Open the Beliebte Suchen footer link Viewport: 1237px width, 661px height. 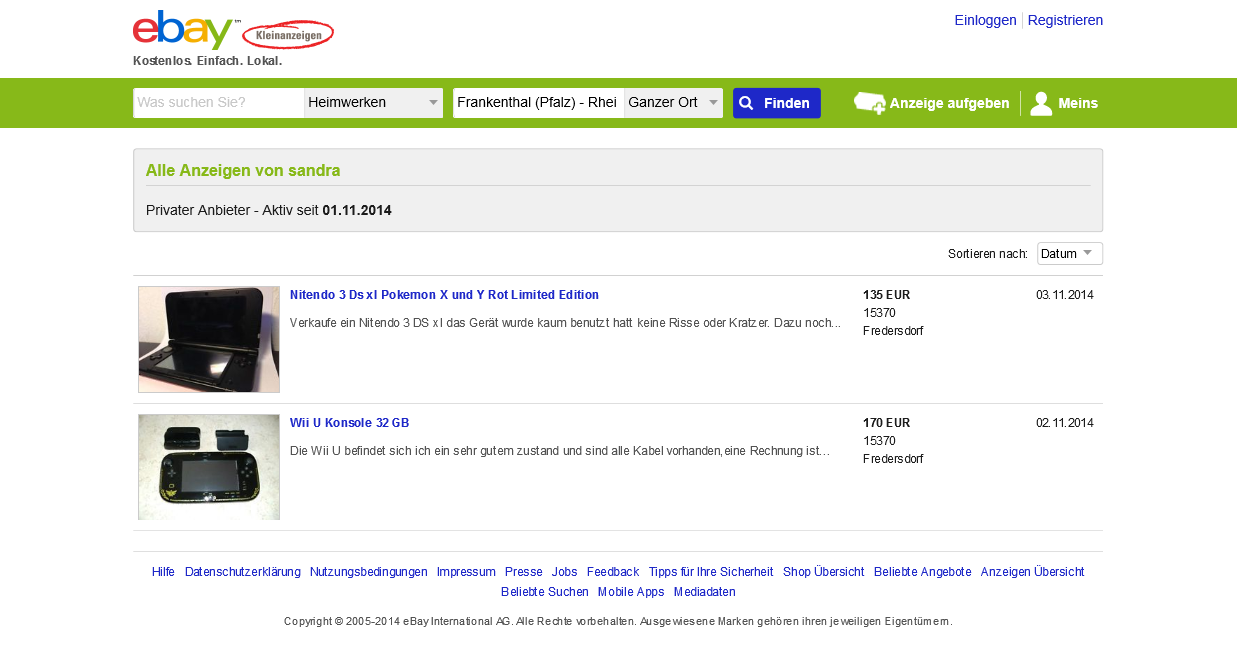click(545, 592)
